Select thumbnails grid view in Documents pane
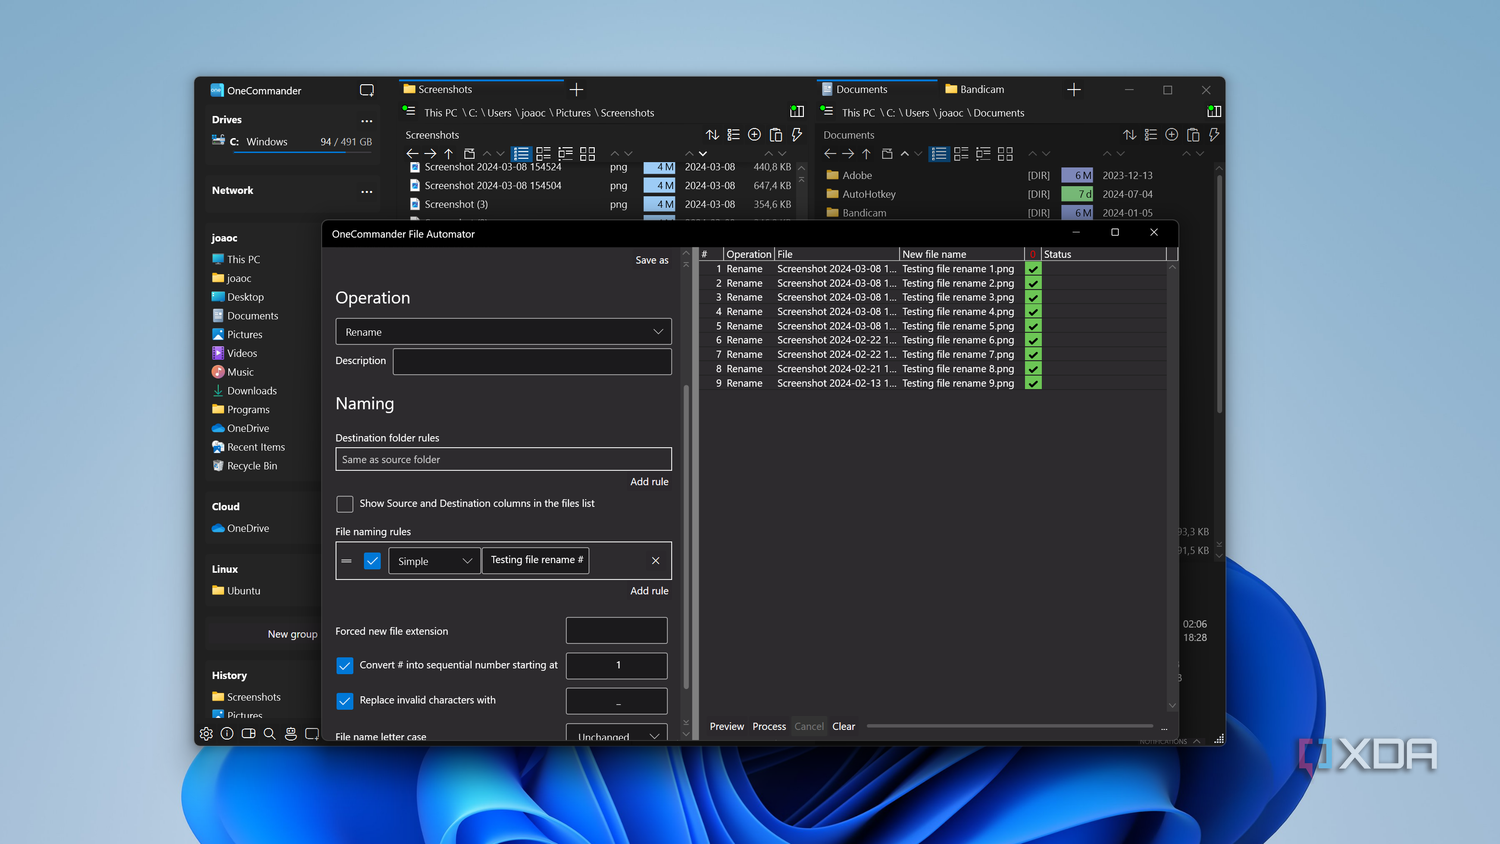Image resolution: width=1500 pixels, height=844 pixels. tap(1005, 154)
